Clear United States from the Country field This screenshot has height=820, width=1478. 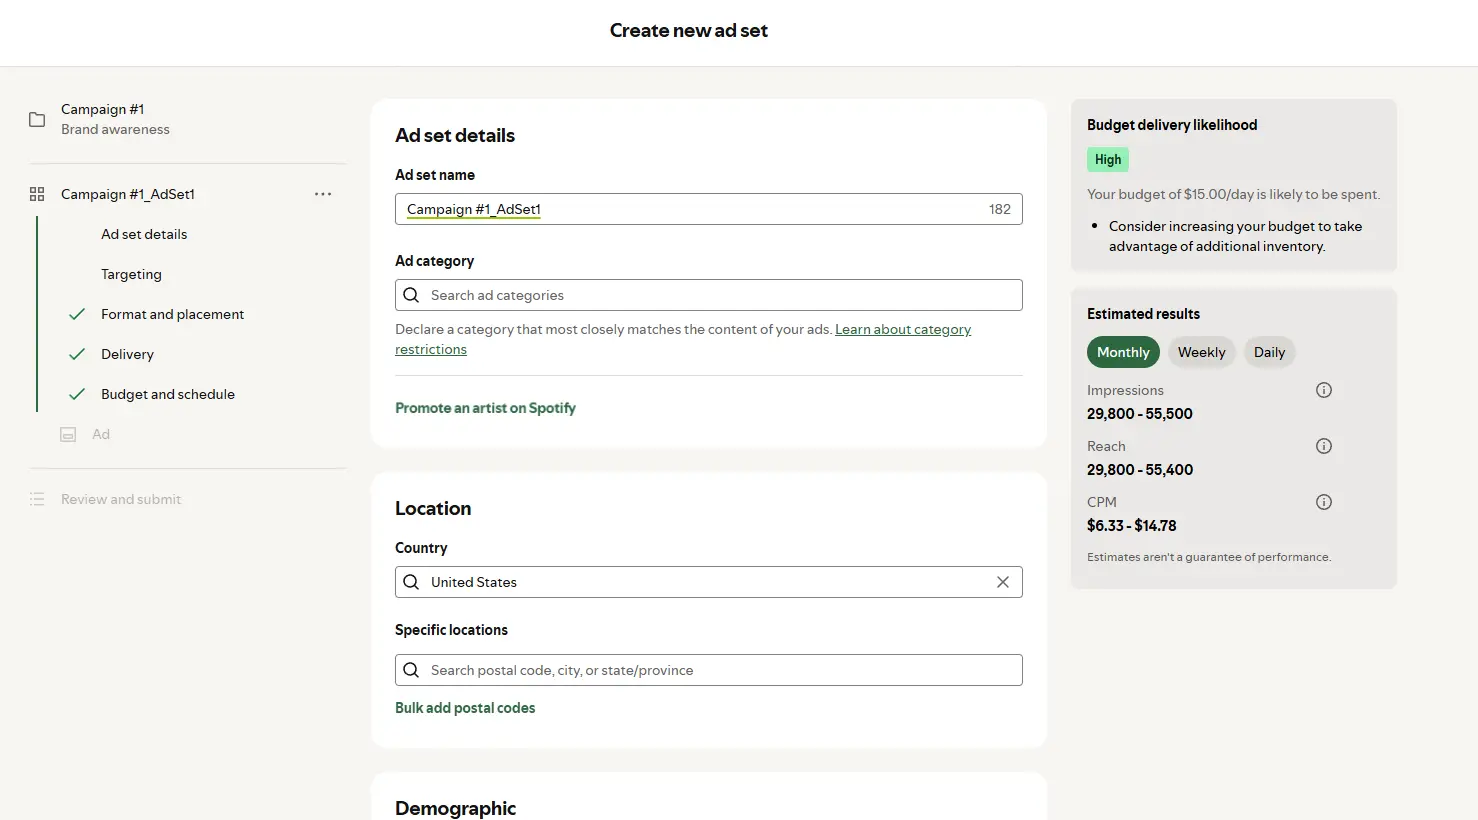[1003, 582]
